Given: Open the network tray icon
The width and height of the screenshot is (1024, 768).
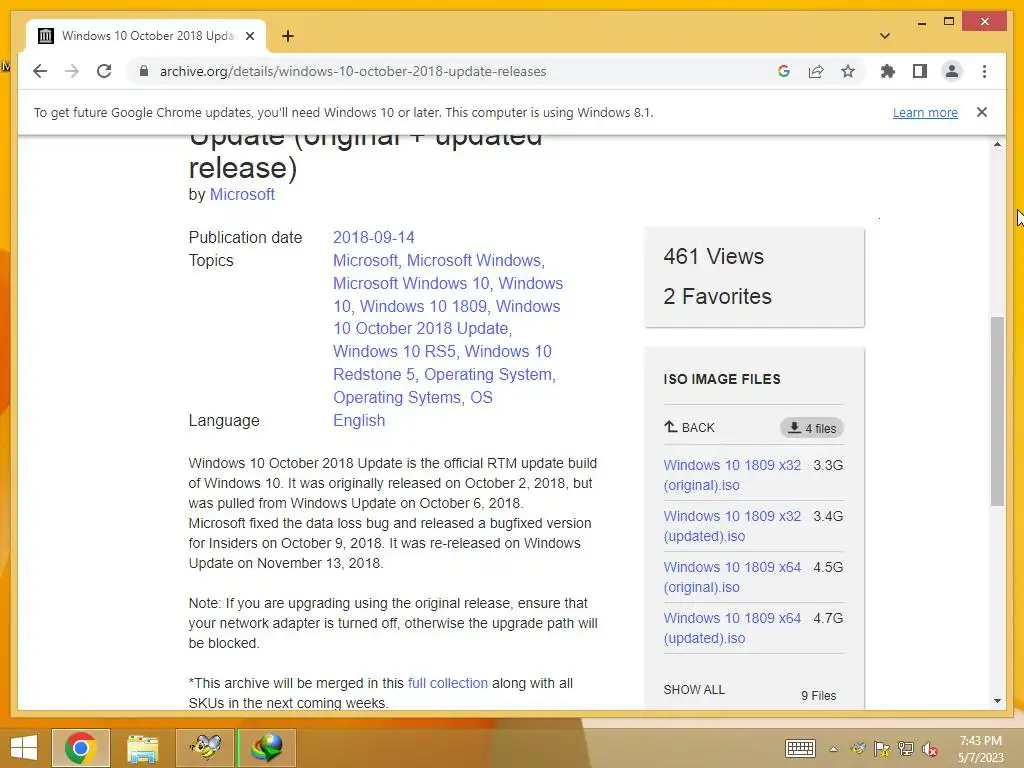Looking at the screenshot, I should pos(906,749).
